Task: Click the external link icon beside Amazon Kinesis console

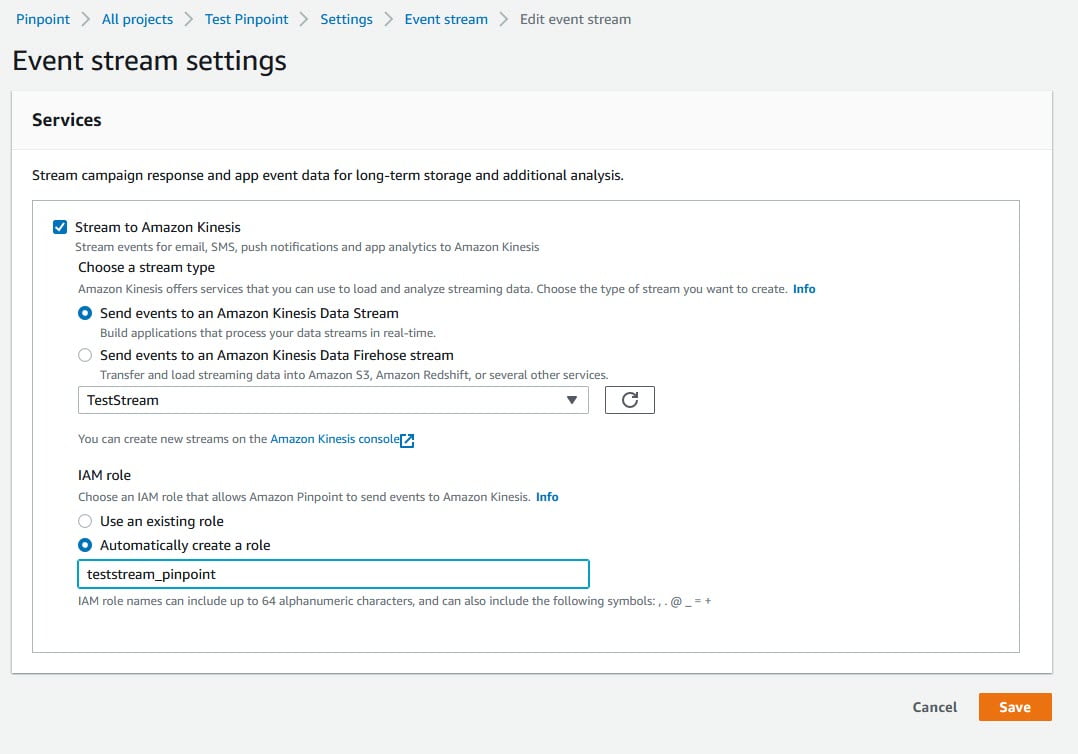Action: (405, 439)
